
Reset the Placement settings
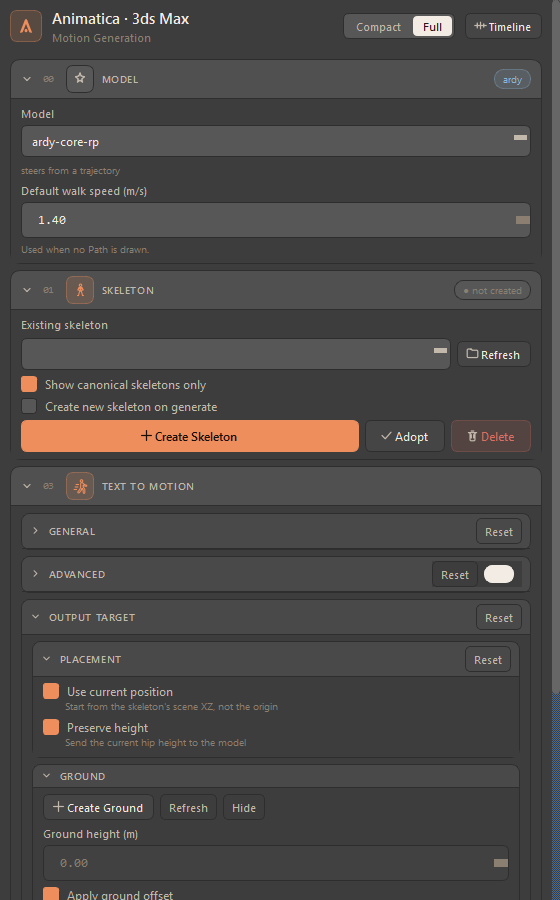(x=488, y=660)
